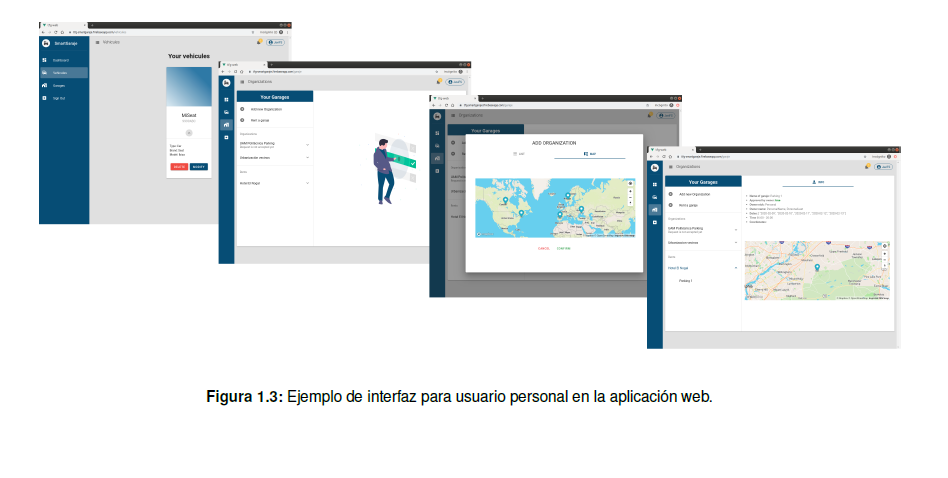Open notification bell in illustration window

pos(438,82)
